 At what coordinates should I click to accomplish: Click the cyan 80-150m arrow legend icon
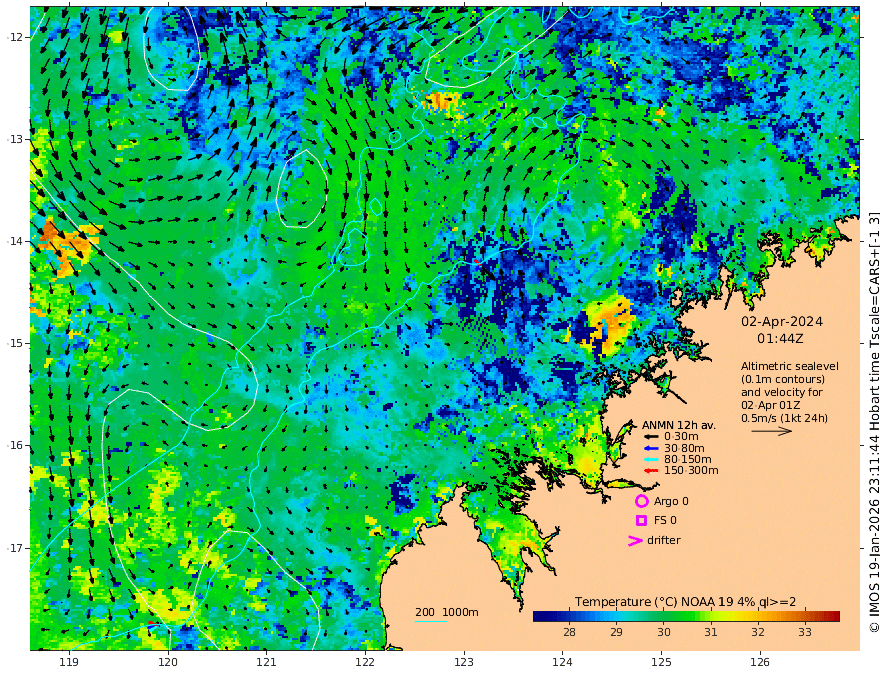point(650,459)
